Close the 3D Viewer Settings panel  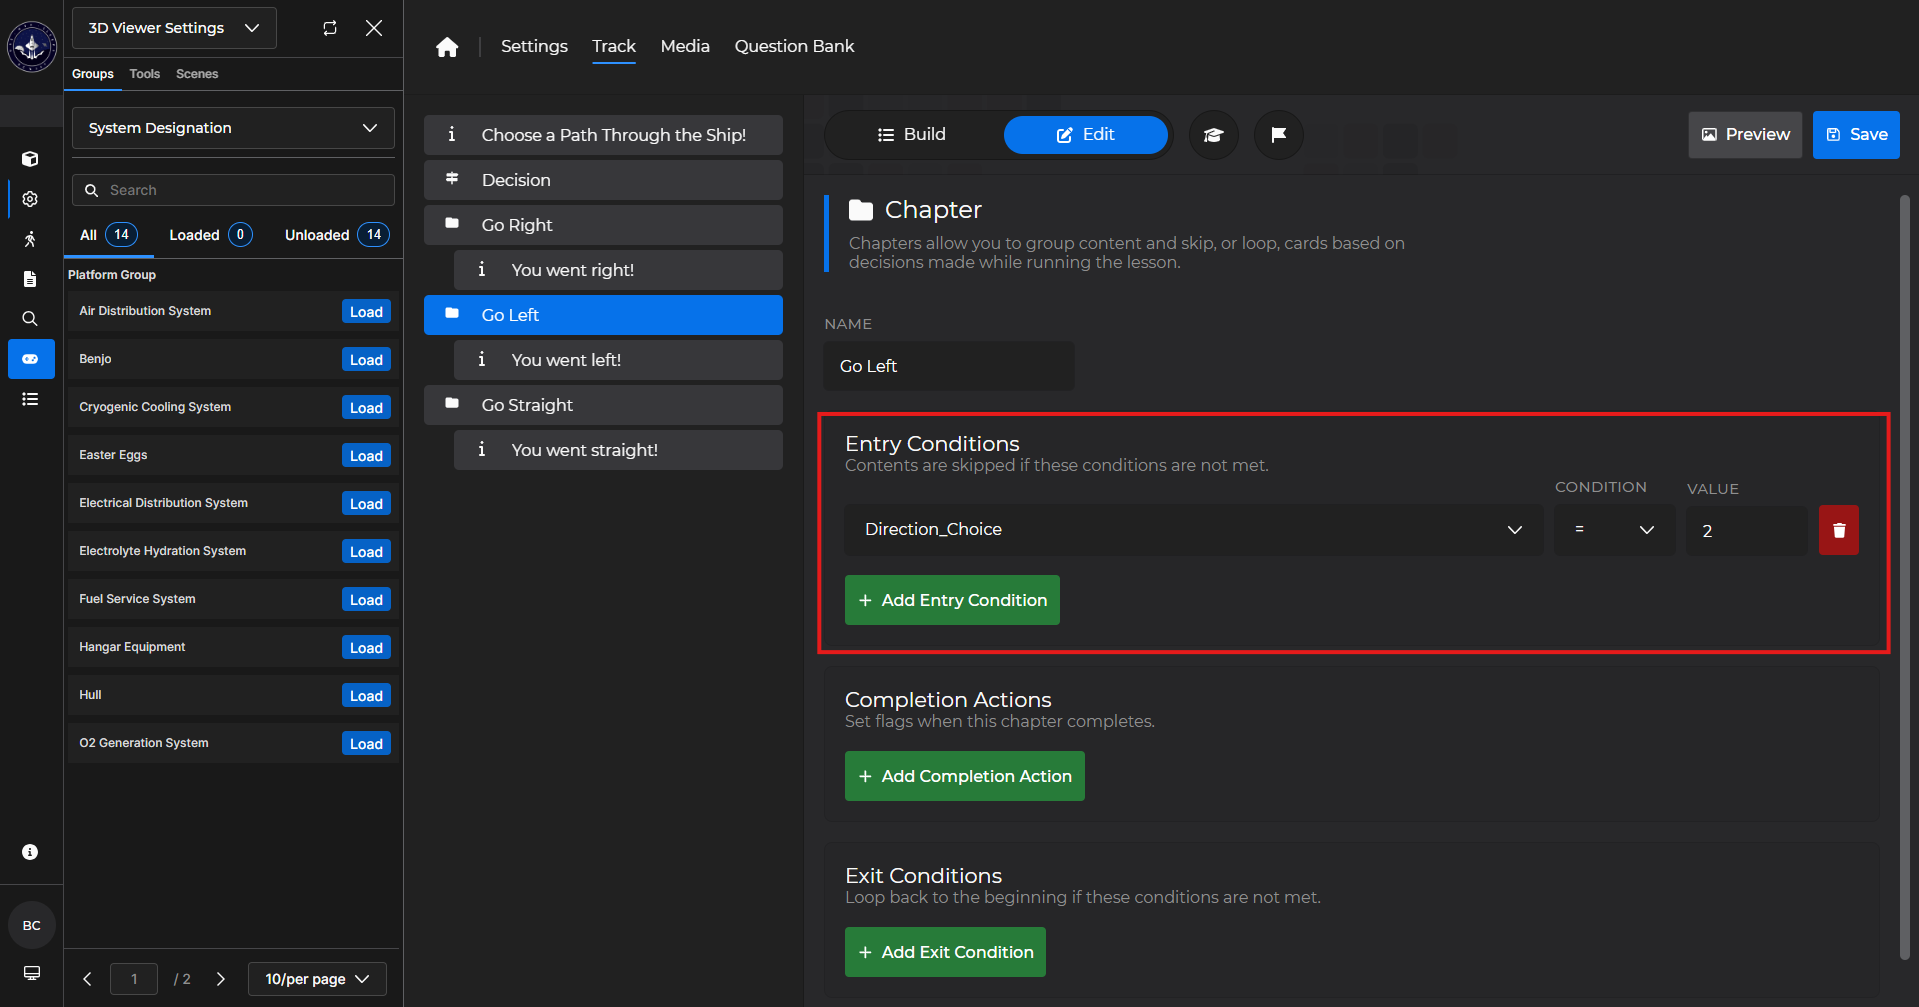[x=374, y=28]
